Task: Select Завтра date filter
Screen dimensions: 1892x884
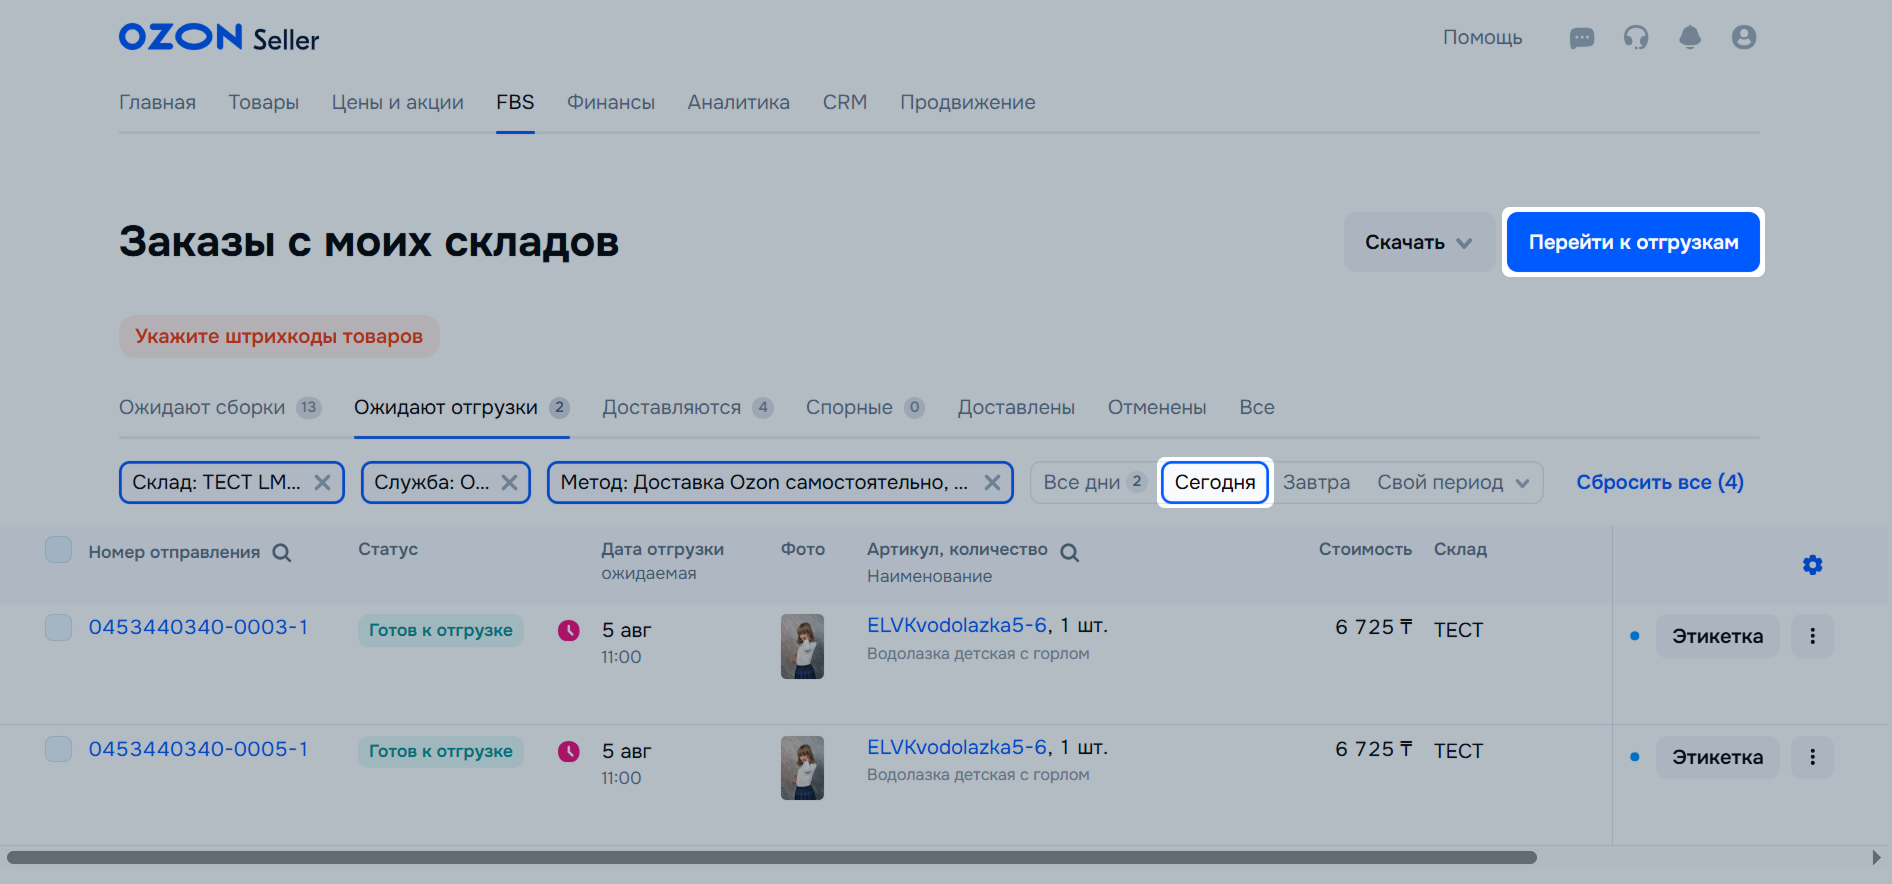Action: click(1316, 482)
